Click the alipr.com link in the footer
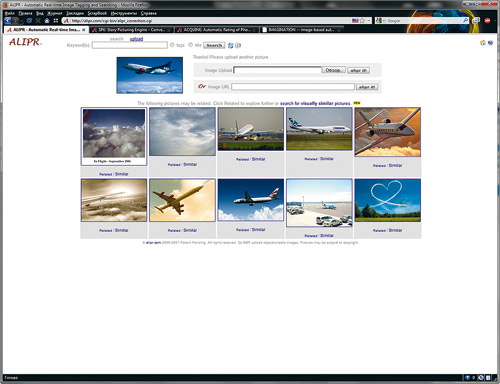500x384 pixels. pos(153,243)
